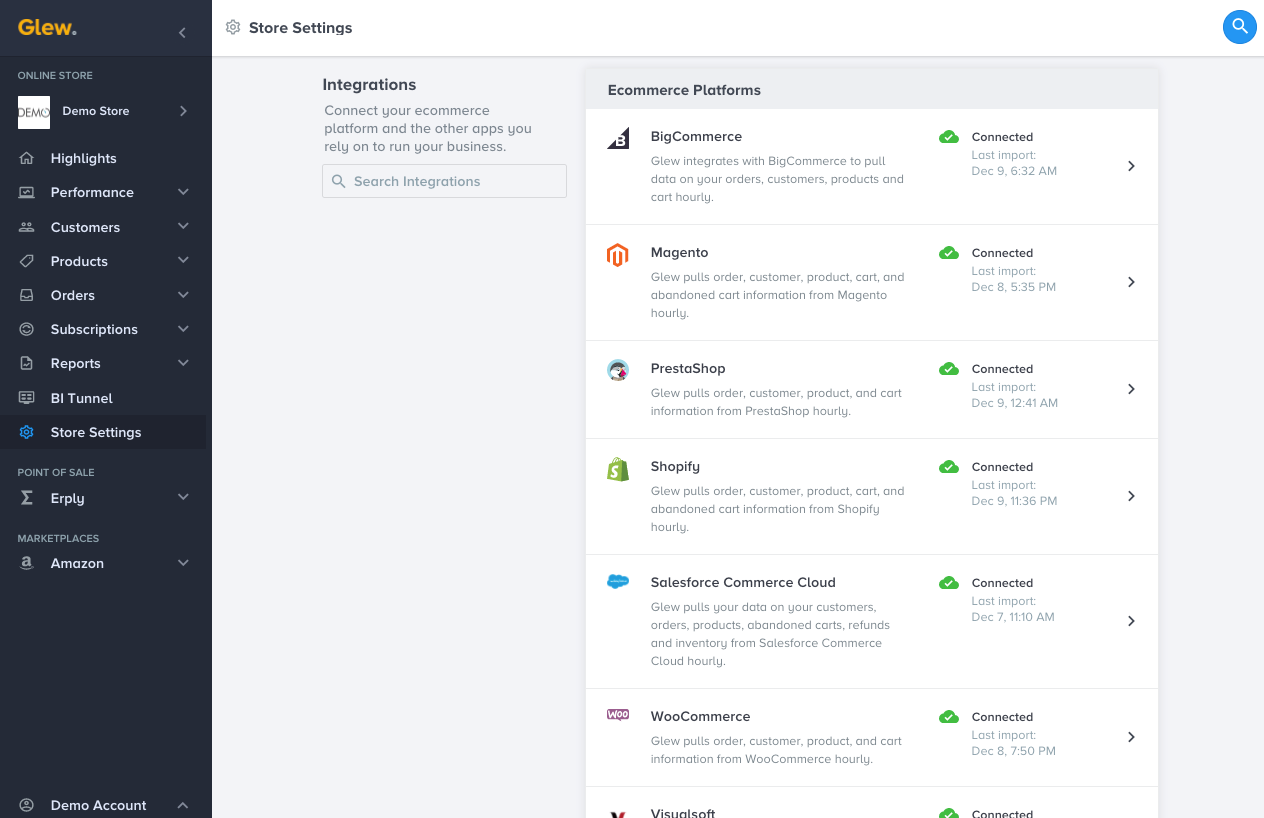Click the Highlights home icon
The image size is (1264, 818).
click(27, 158)
